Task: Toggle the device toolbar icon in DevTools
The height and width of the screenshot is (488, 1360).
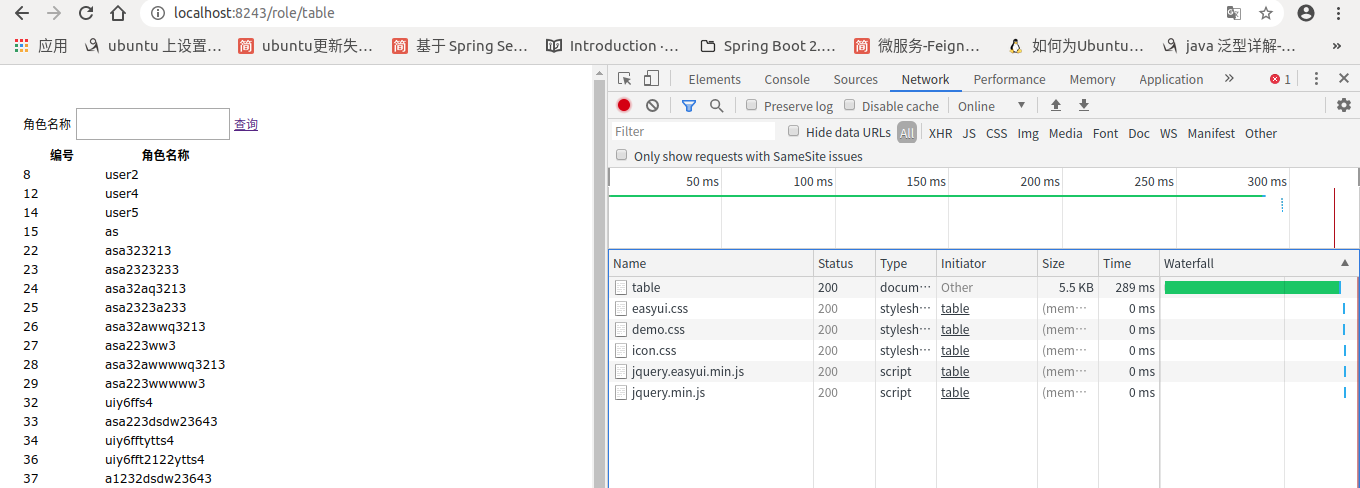Action: pyautogui.click(x=651, y=79)
